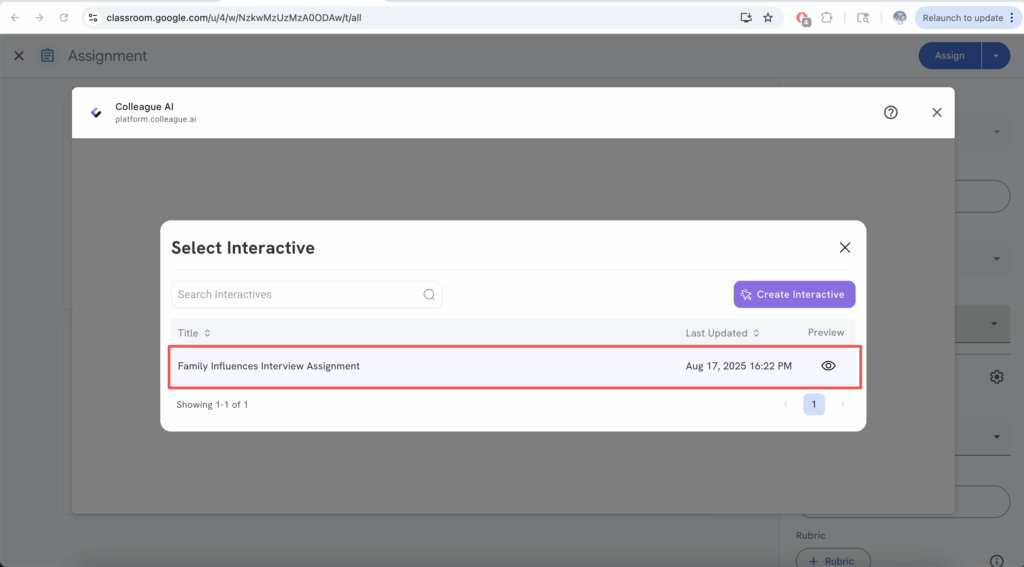1024x567 pixels.
Task: Click the Assign button
Action: 949,56
